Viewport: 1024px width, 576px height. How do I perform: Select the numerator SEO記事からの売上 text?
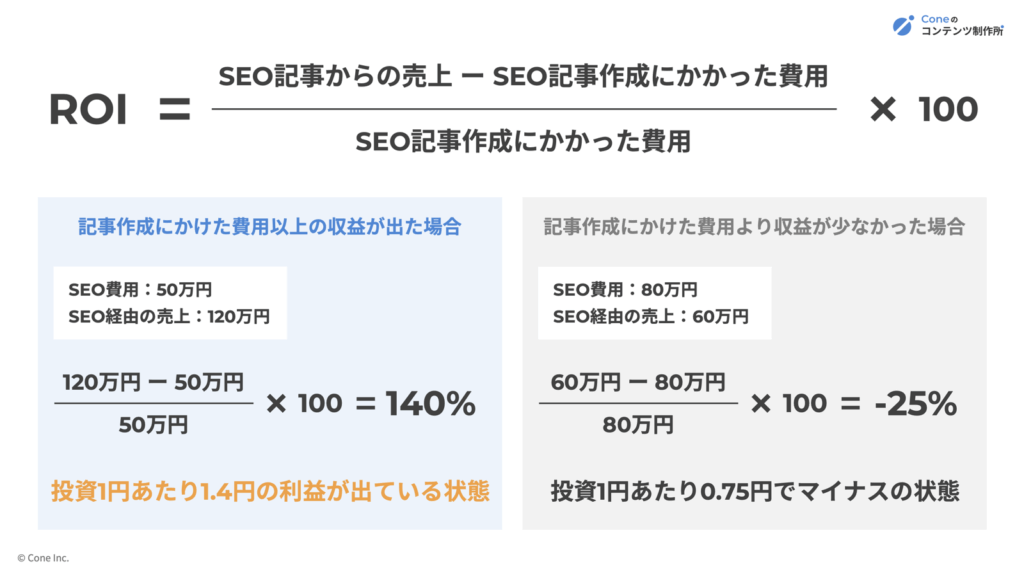click(335, 76)
